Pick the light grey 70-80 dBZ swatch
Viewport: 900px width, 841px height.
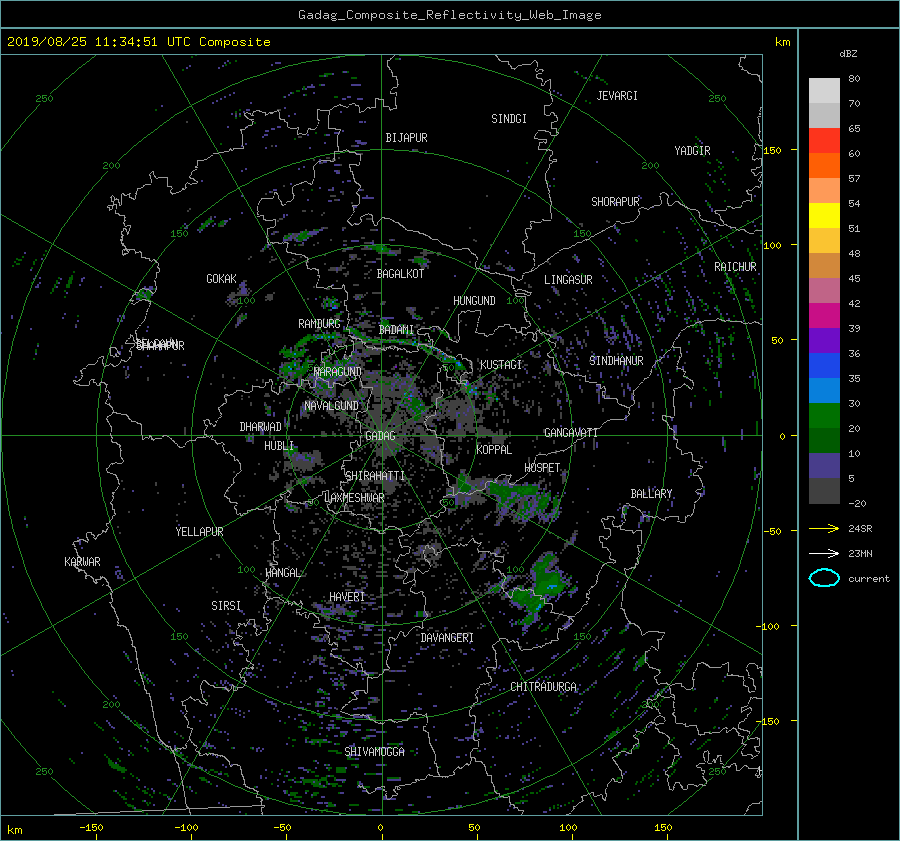coord(824,90)
